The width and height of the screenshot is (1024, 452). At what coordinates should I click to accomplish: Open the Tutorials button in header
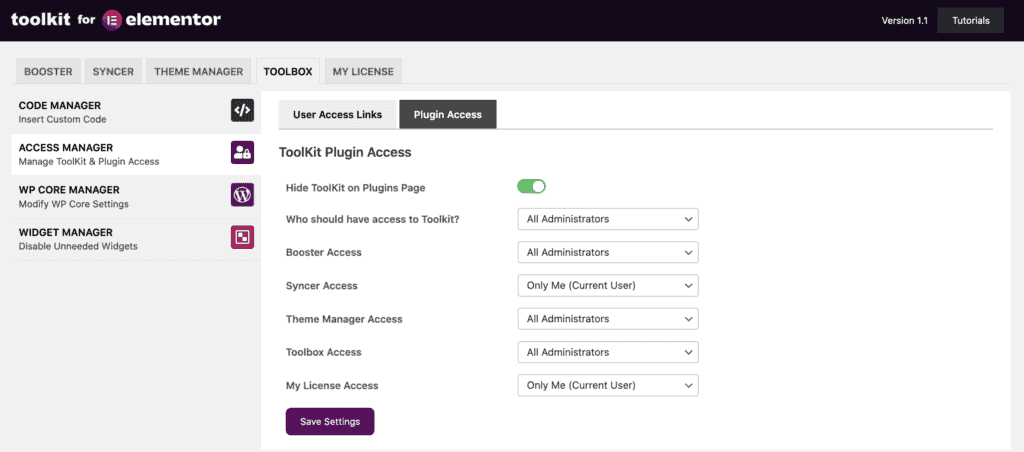tap(970, 20)
